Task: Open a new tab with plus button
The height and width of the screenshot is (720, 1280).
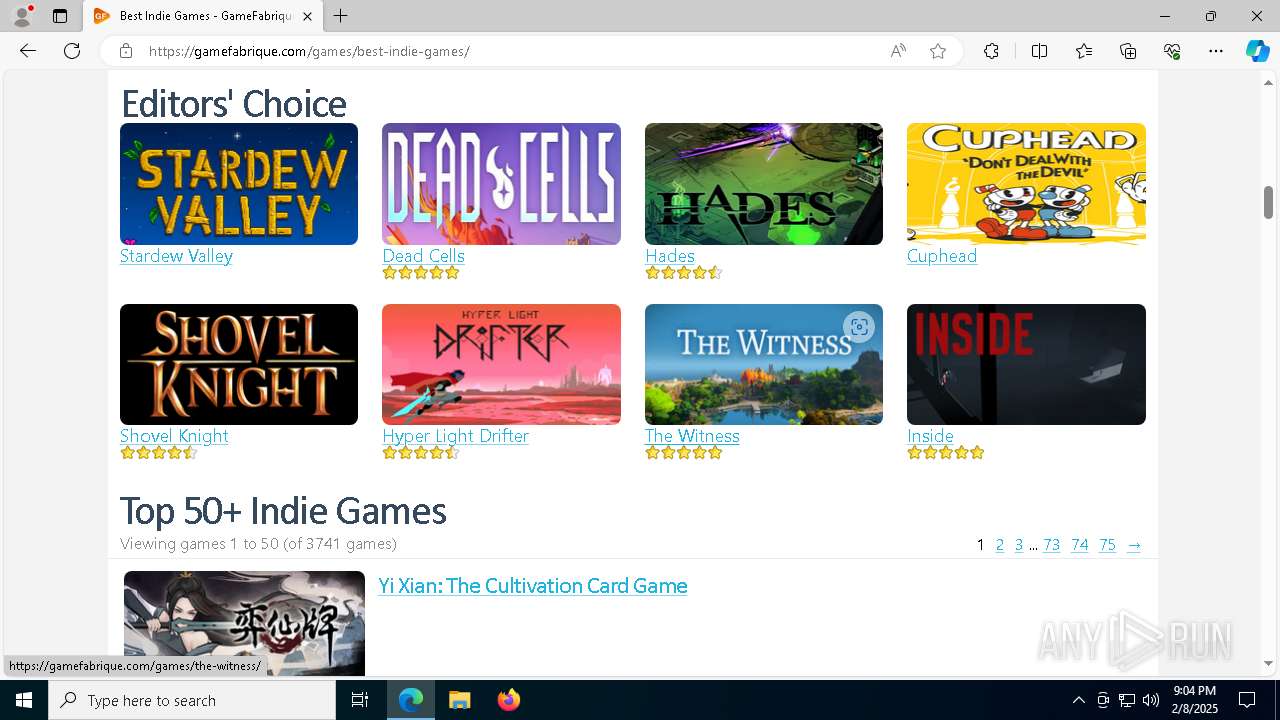Action: (341, 16)
